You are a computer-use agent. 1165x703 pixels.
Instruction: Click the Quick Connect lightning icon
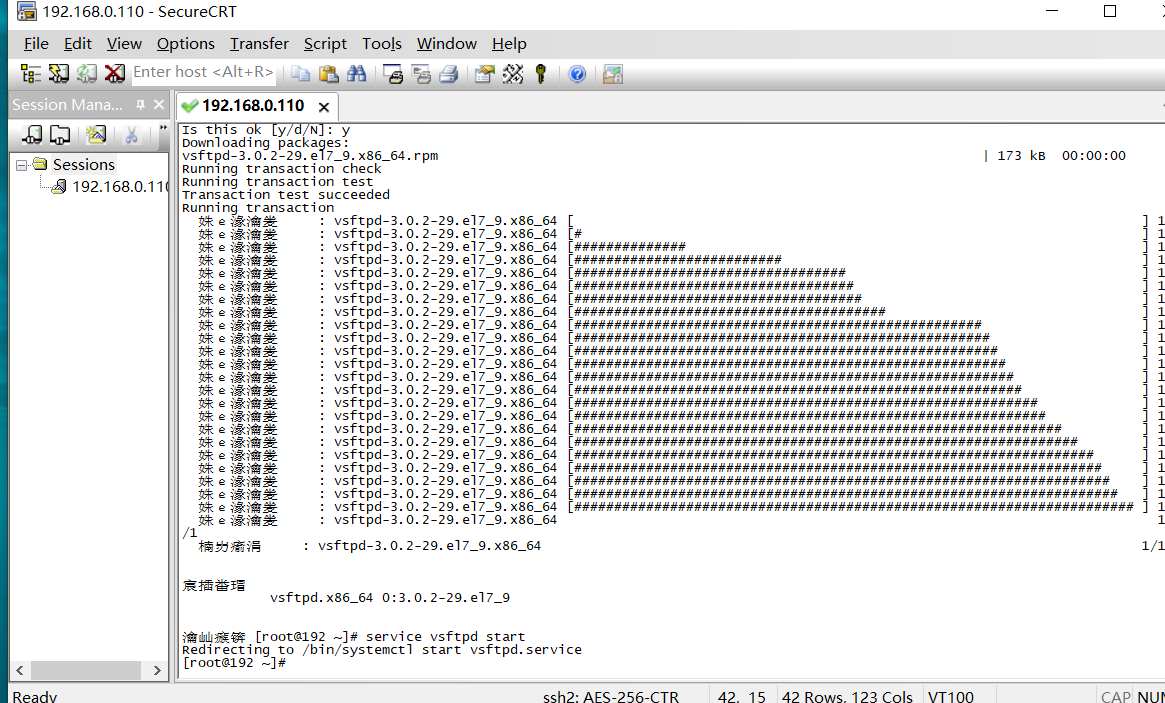[59, 74]
